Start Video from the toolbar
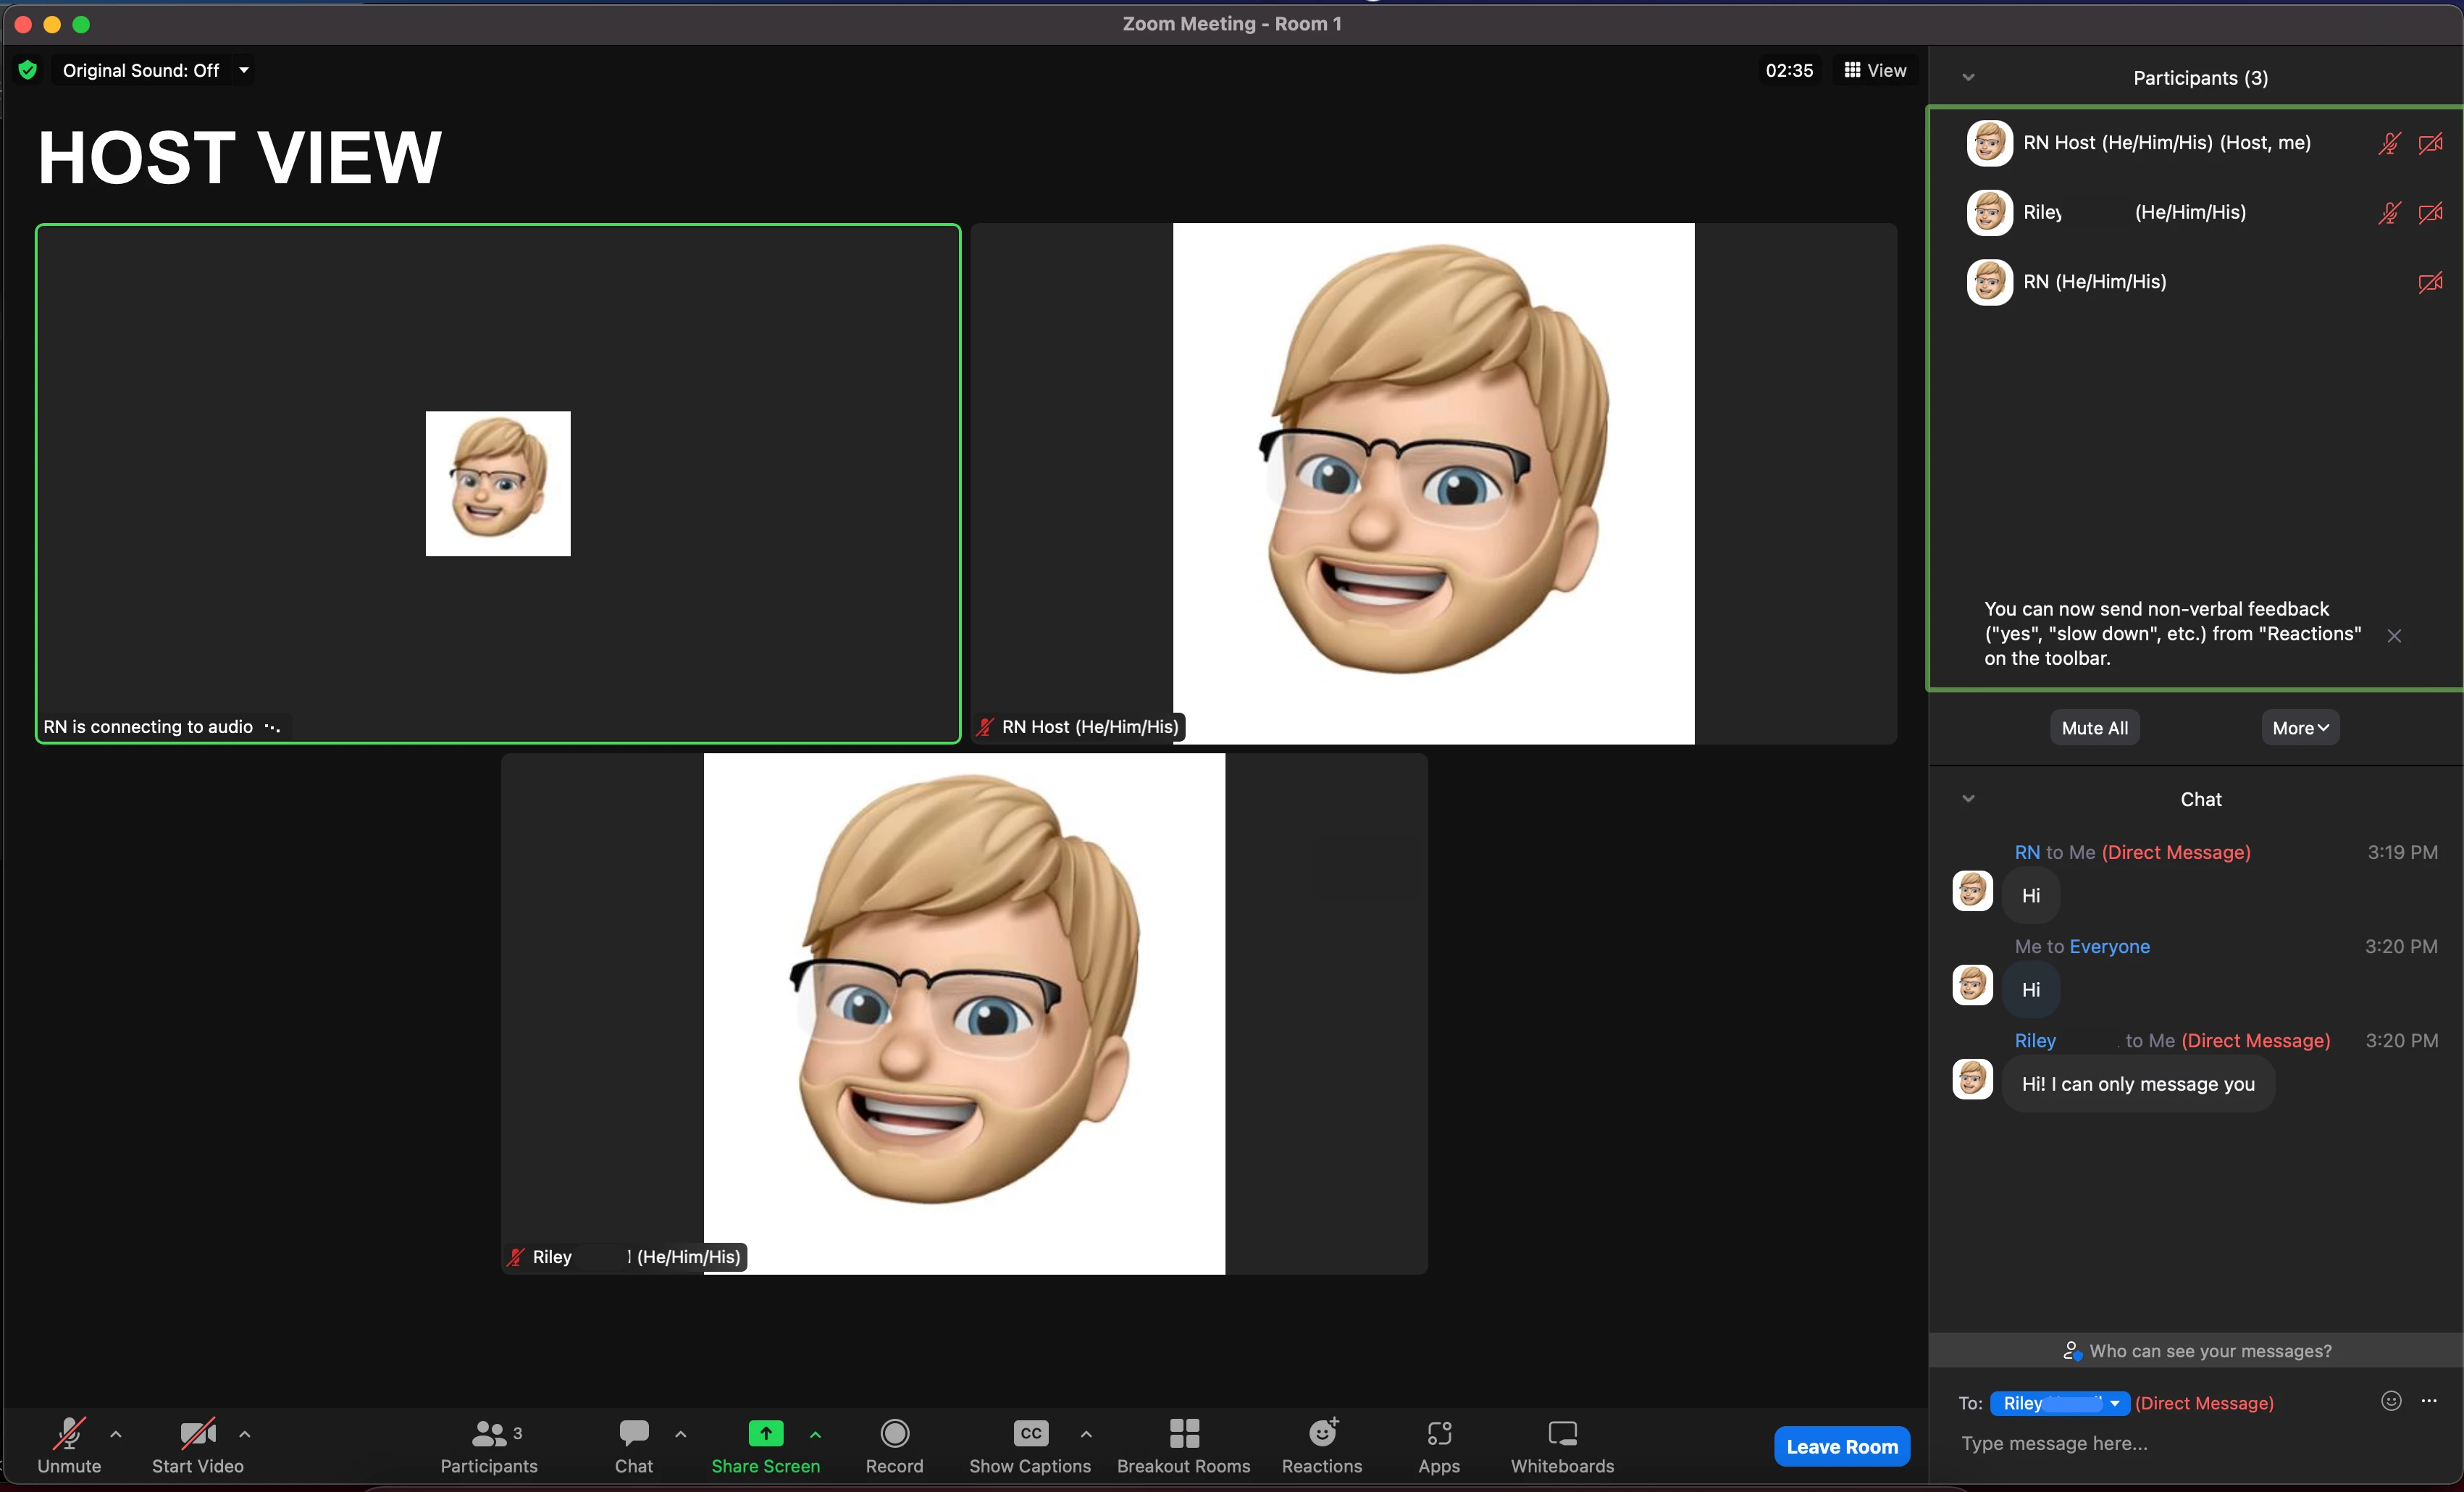This screenshot has height=1492, width=2464. [x=197, y=1435]
